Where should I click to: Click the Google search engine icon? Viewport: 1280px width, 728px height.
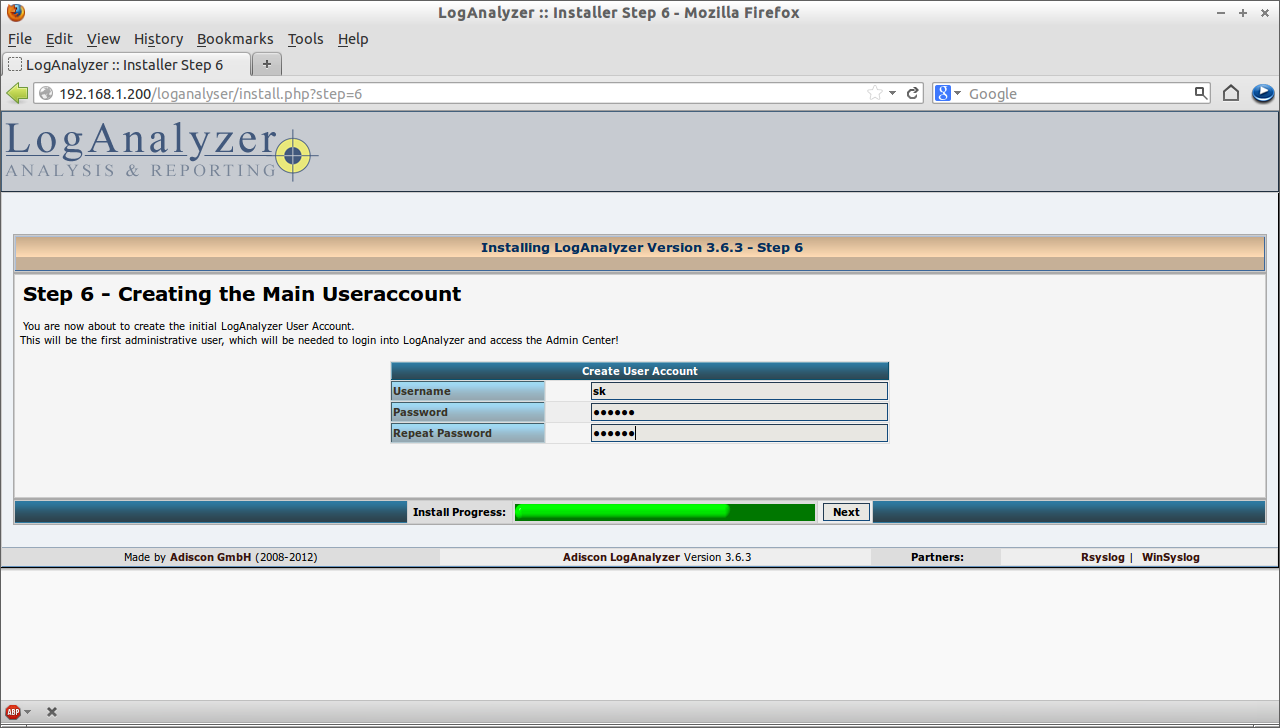click(942, 93)
